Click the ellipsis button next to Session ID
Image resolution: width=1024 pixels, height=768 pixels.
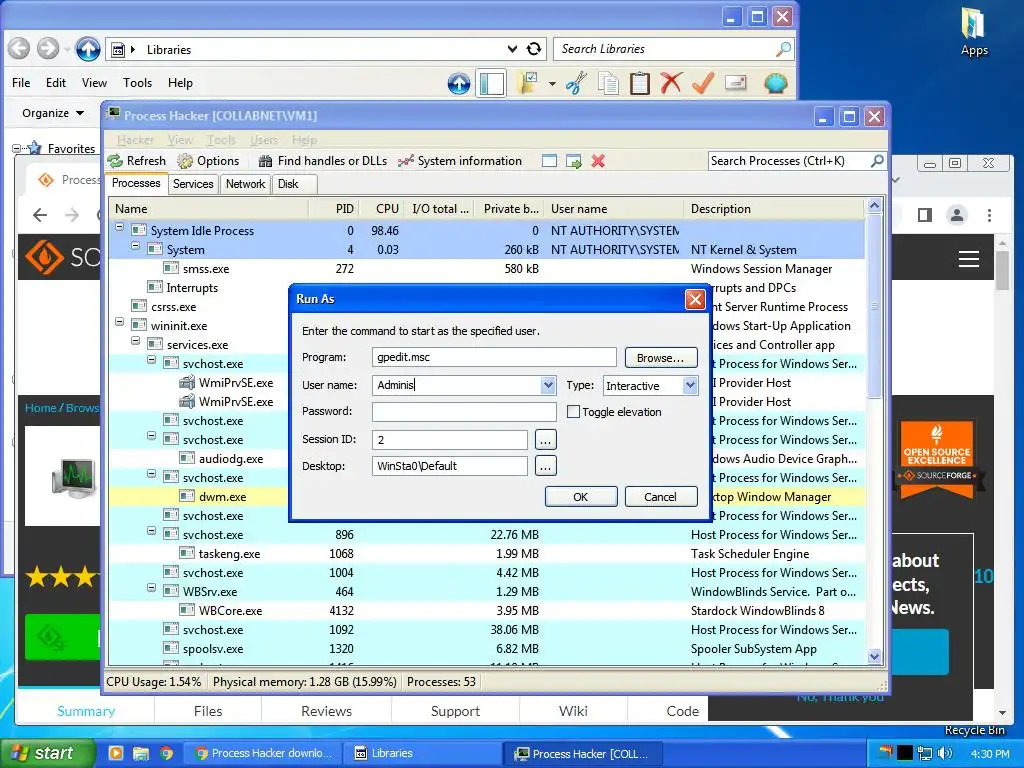click(x=545, y=440)
